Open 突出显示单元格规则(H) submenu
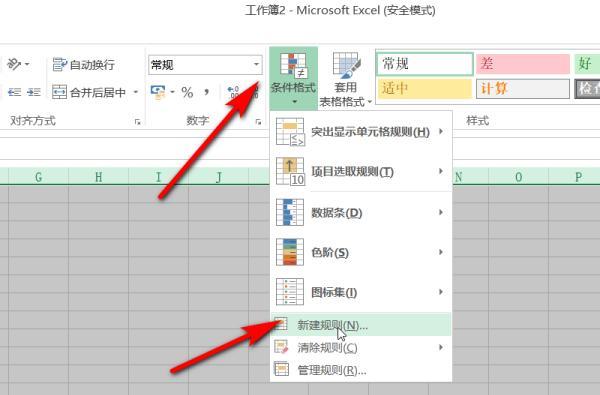This screenshot has width=600, height=395. (x=361, y=132)
